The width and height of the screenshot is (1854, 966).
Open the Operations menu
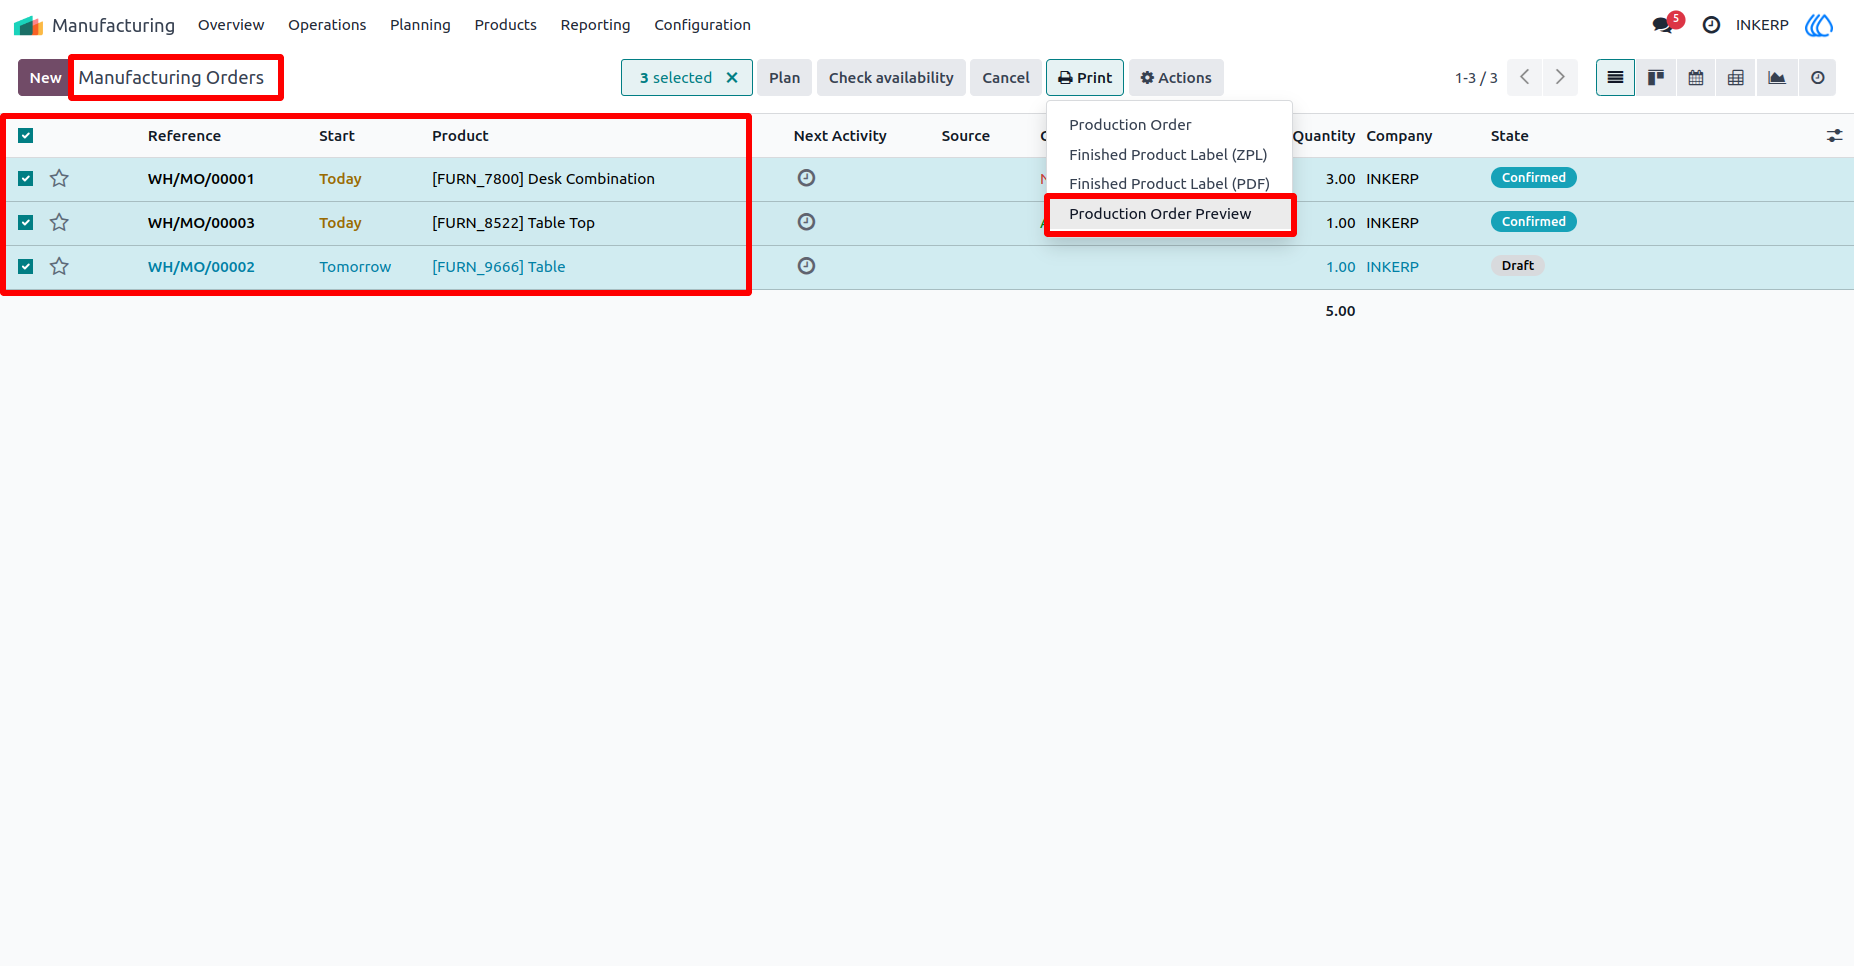coord(327,25)
